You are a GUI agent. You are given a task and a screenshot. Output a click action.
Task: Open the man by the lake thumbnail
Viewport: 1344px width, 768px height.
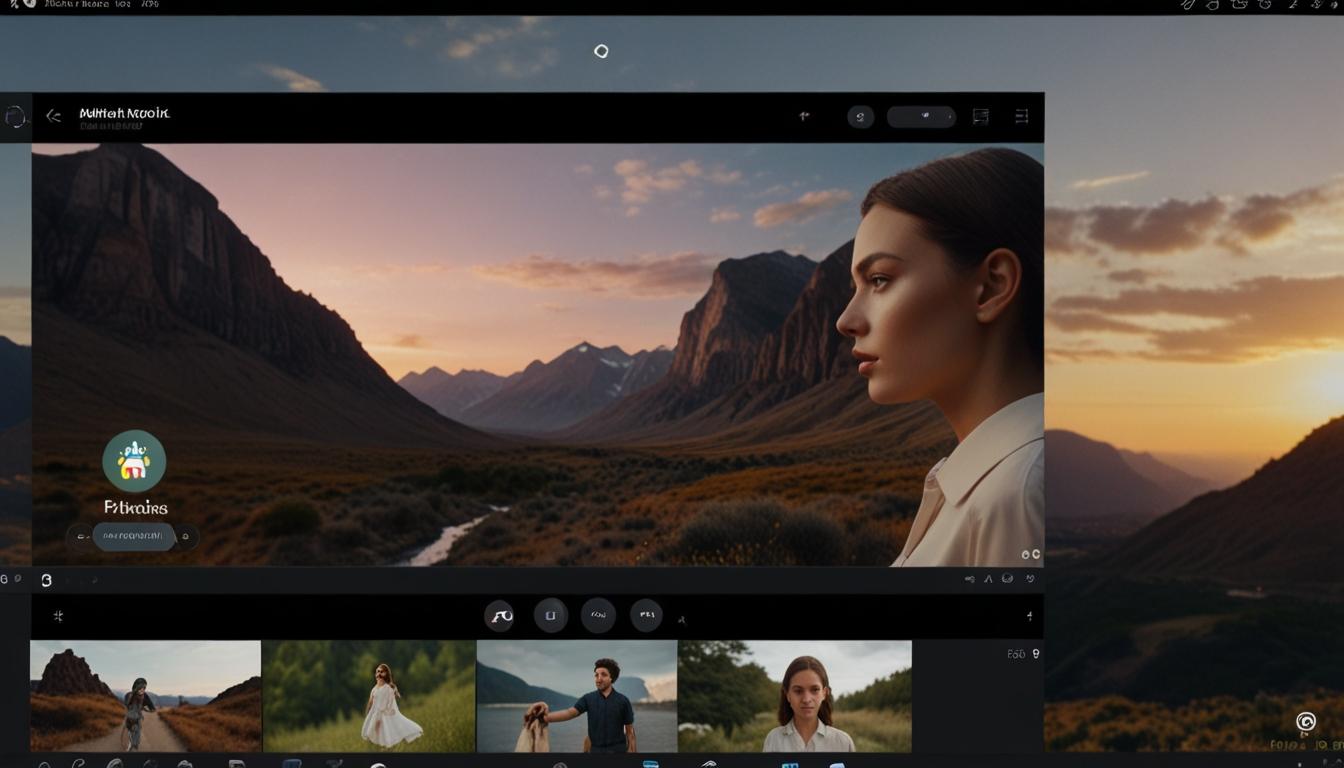tap(577, 696)
